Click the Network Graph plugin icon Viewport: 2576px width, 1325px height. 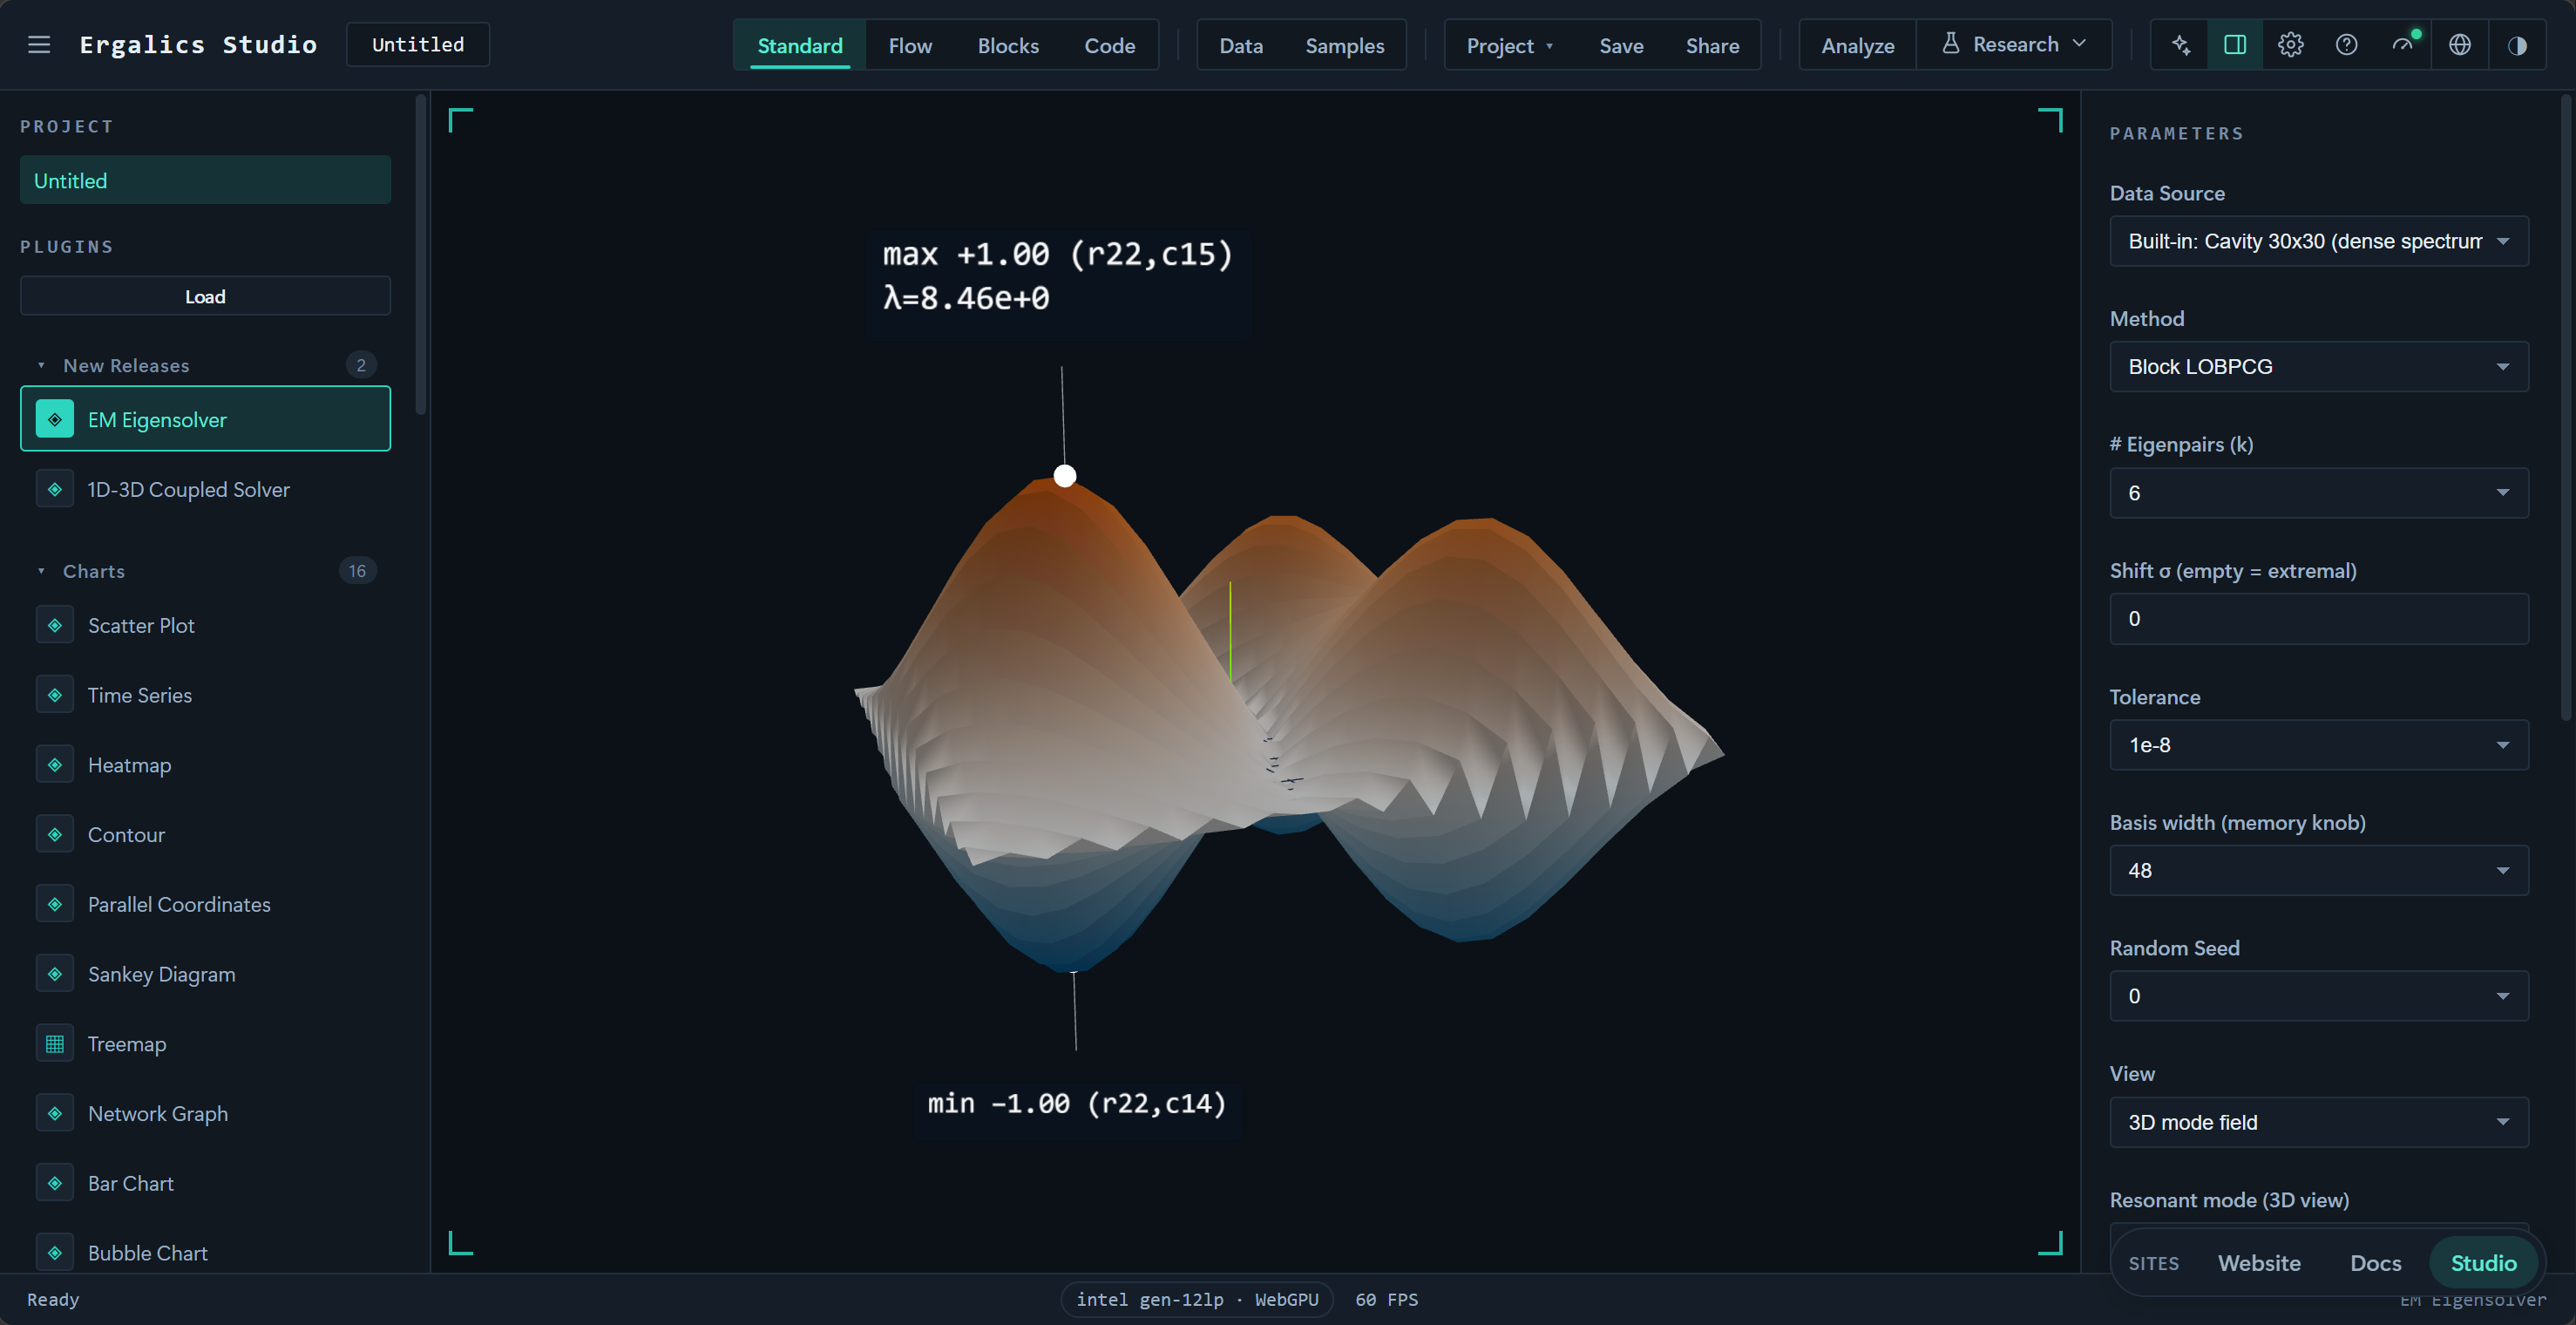click(x=55, y=1113)
